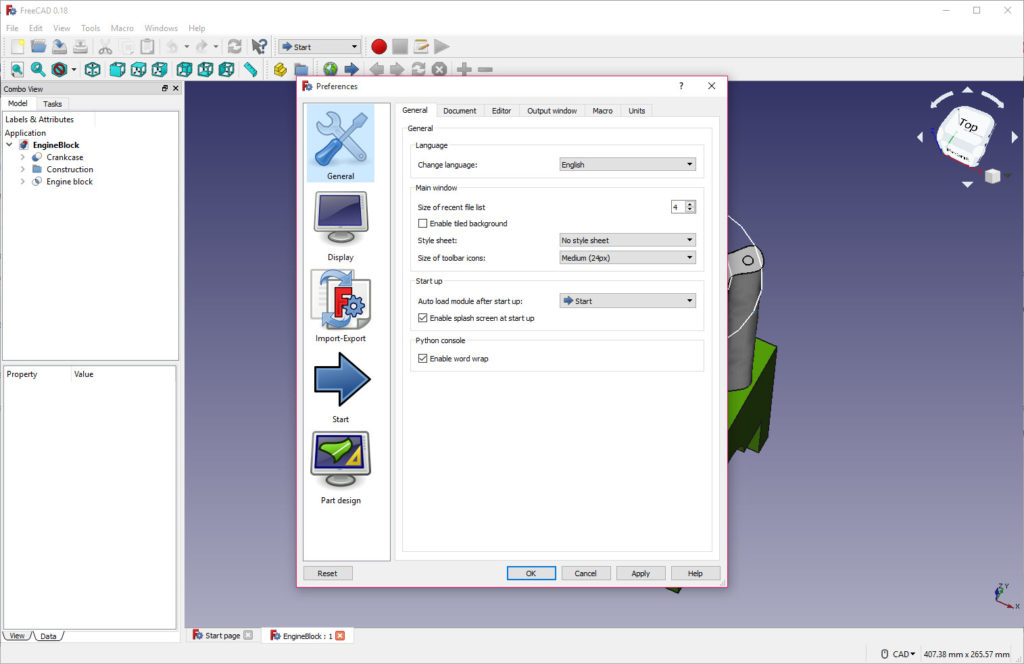Expand the Crankcase tree item
The image size is (1024, 664).
(23, 157)
